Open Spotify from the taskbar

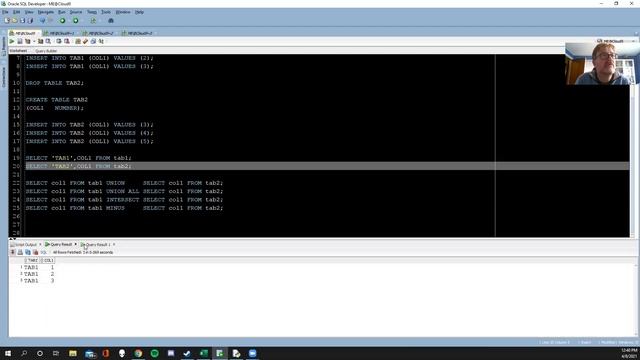[155, 353]
